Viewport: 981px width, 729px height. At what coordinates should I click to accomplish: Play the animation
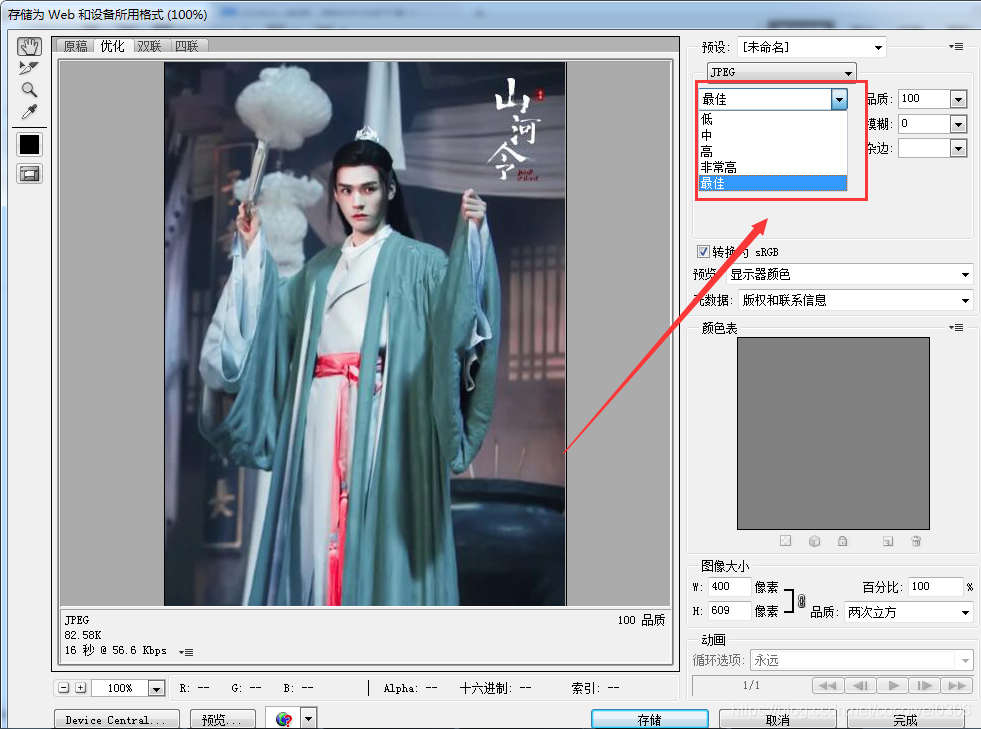[893, 685]
